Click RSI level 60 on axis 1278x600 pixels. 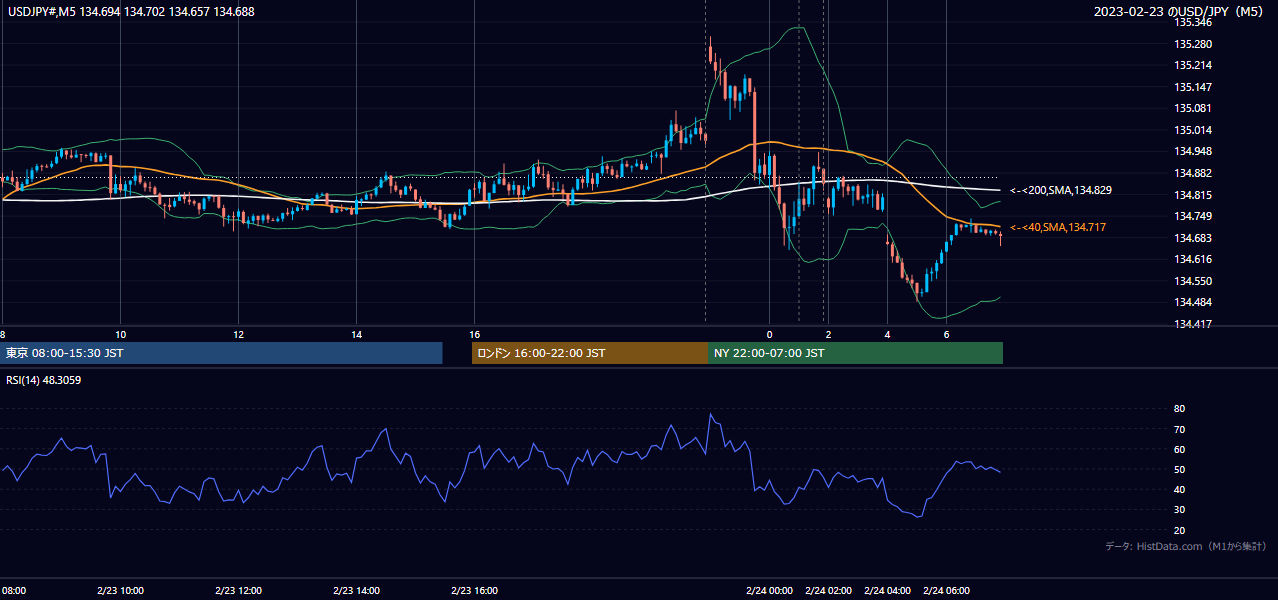(x=1180, y=449)
